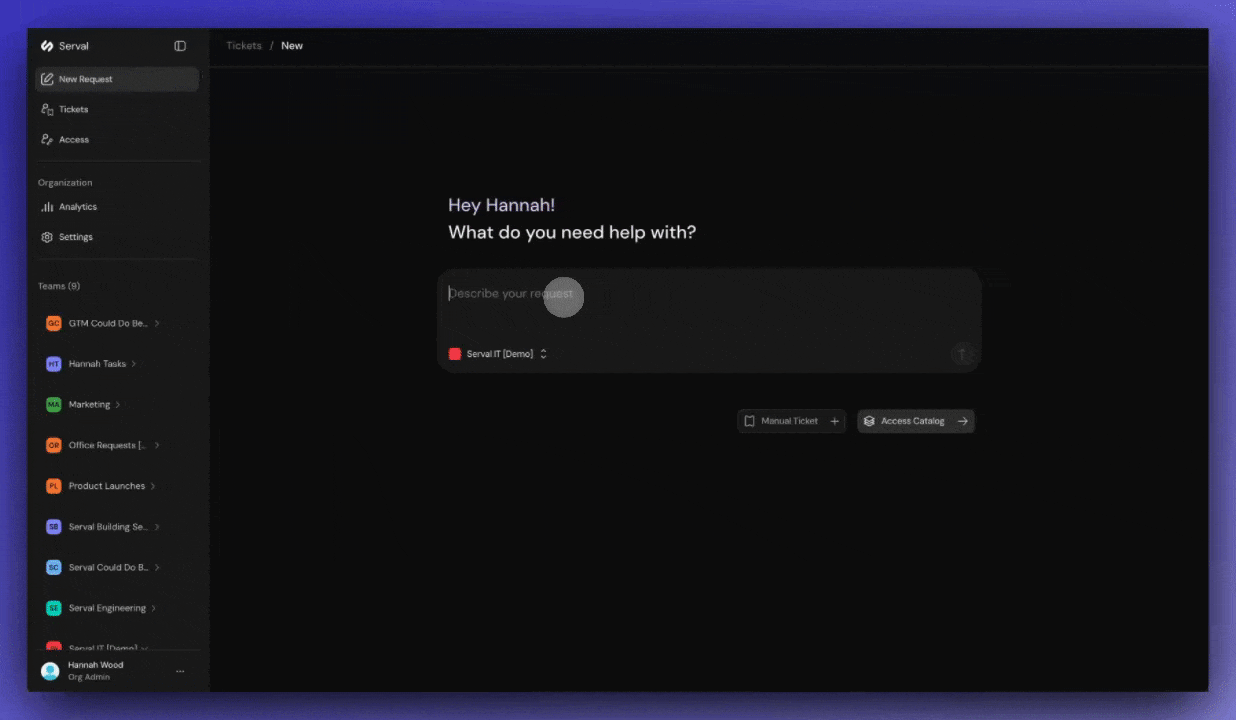Click the Settings gear icon
The image size is (1236, 720).
[x=48, y=237]
